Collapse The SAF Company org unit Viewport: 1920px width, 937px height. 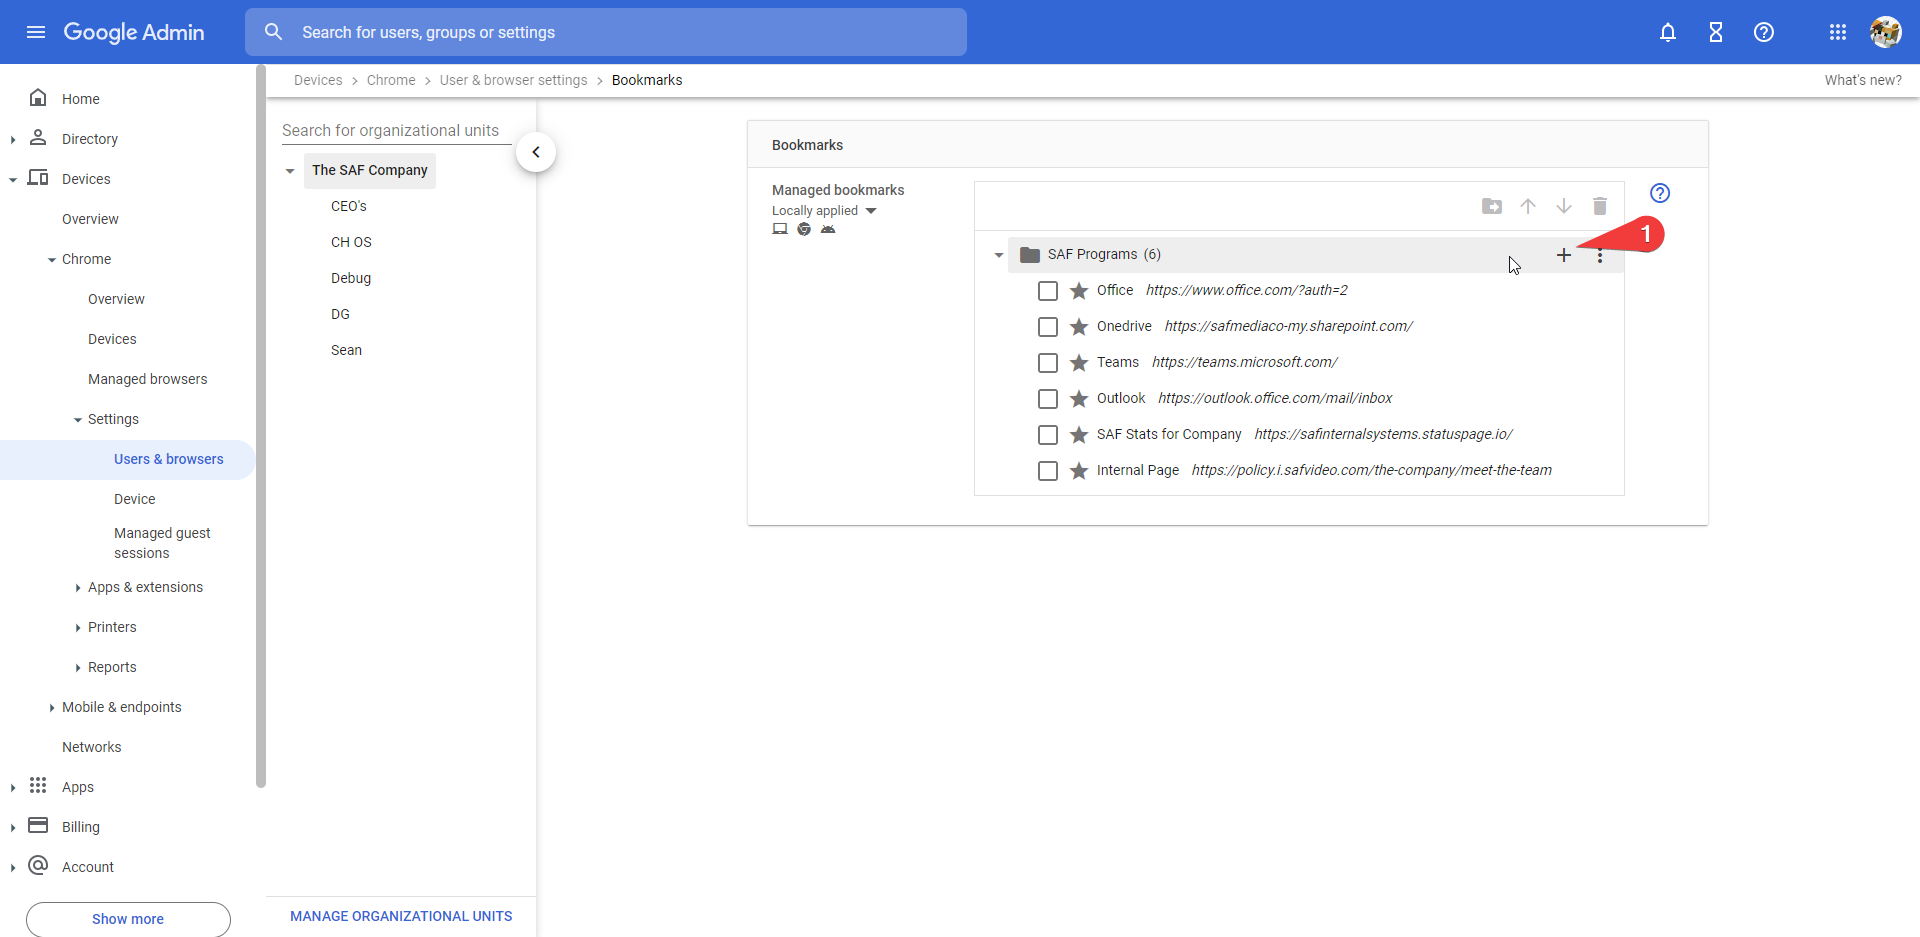(x=290, y=171)
